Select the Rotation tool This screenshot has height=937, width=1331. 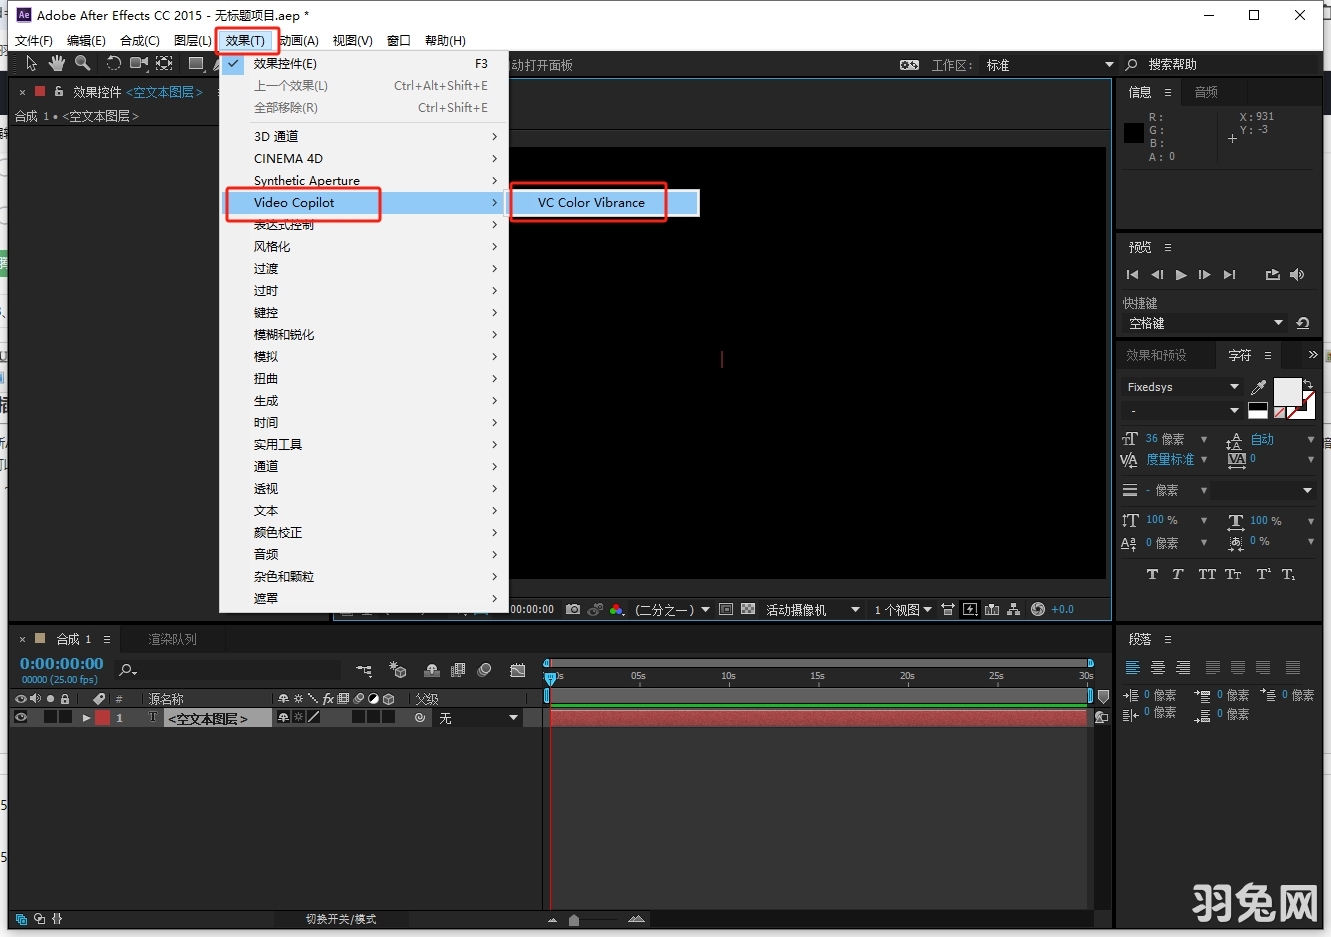(116, 63)
